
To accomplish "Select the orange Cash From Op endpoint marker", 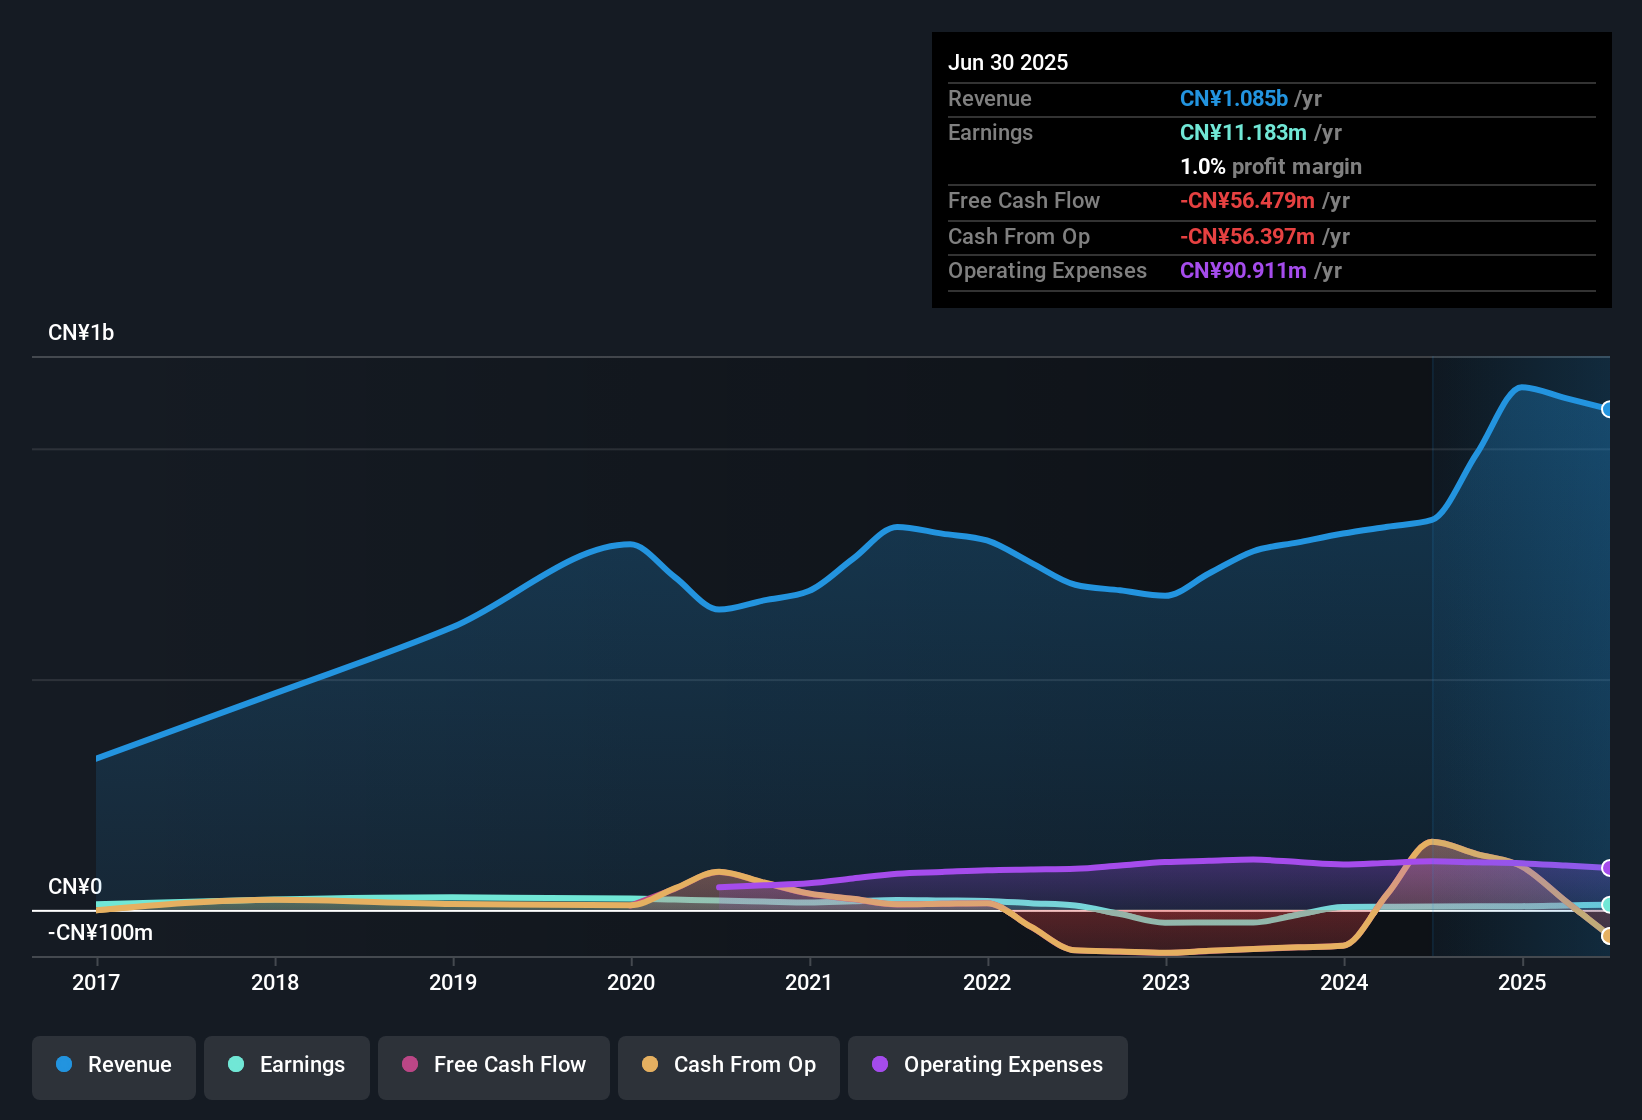I will coord(1608,936).
